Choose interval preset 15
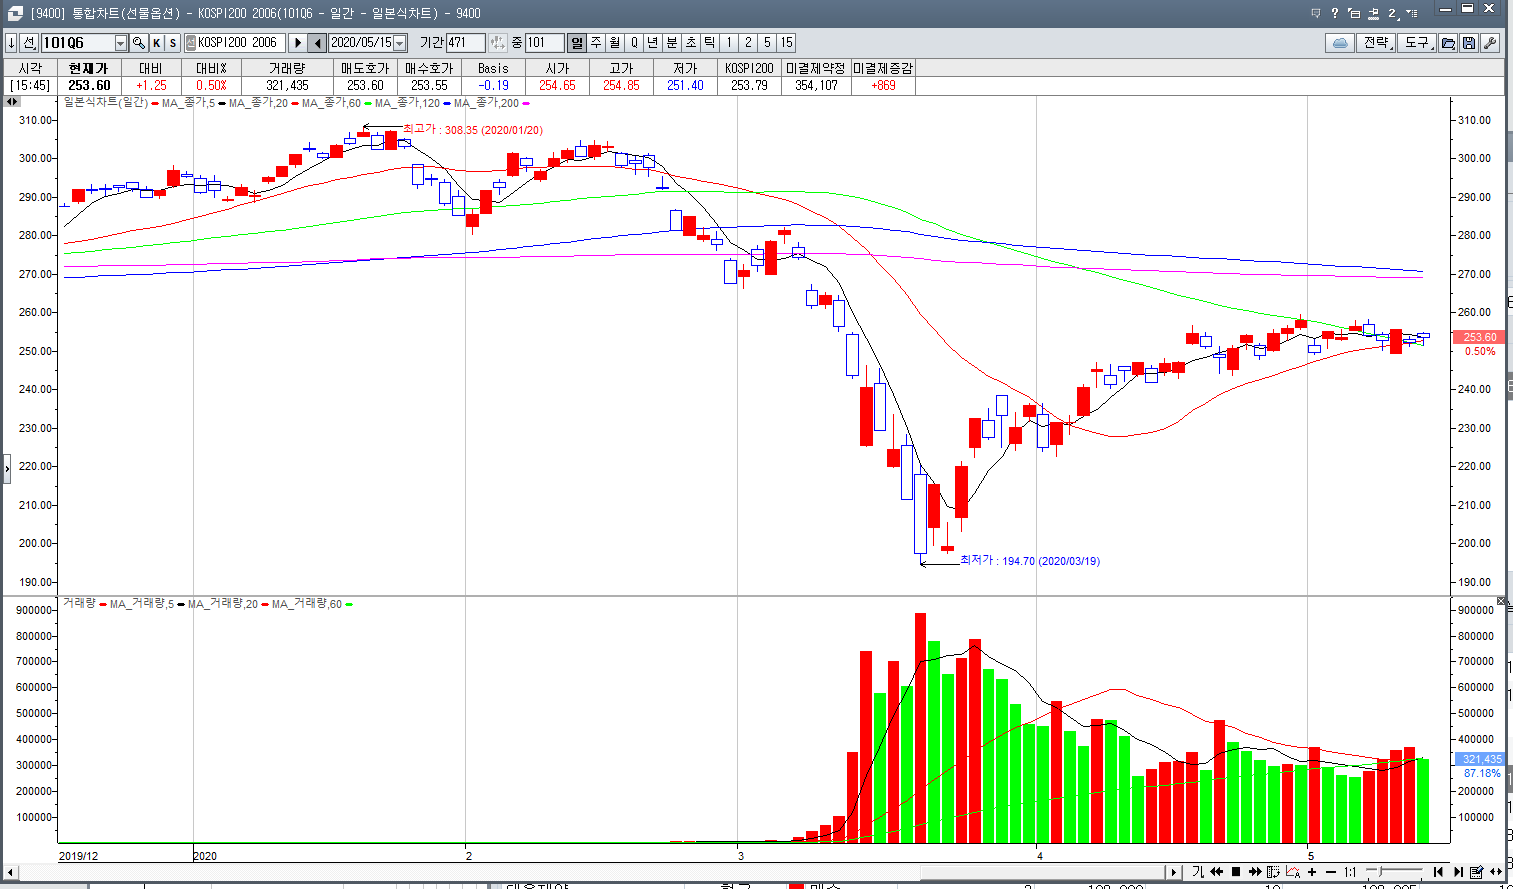The width and height of the screenshot is (1513, 889). coord(786,43)
